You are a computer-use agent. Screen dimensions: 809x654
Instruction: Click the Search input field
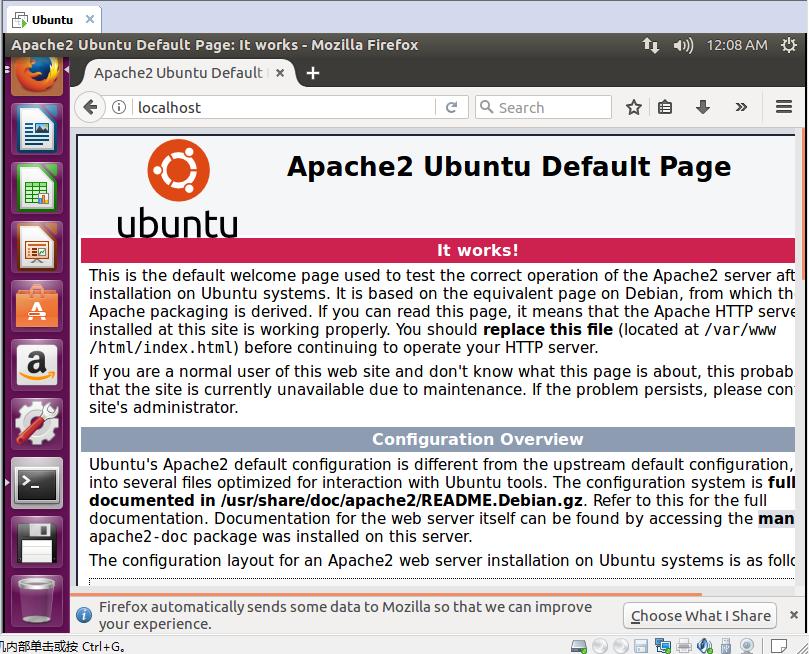click(x=543, y=107)
